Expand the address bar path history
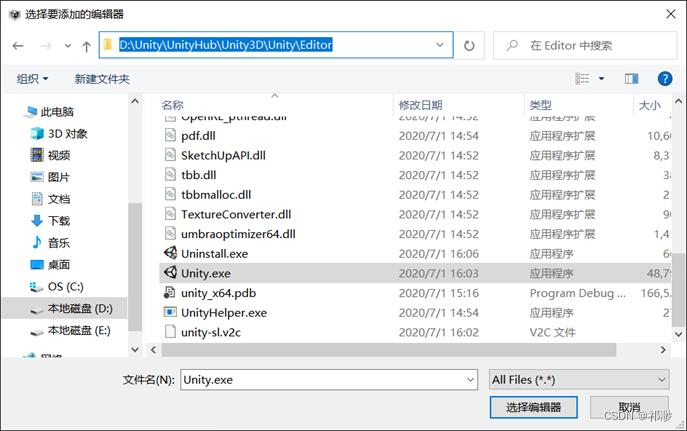 click(440, 45)
